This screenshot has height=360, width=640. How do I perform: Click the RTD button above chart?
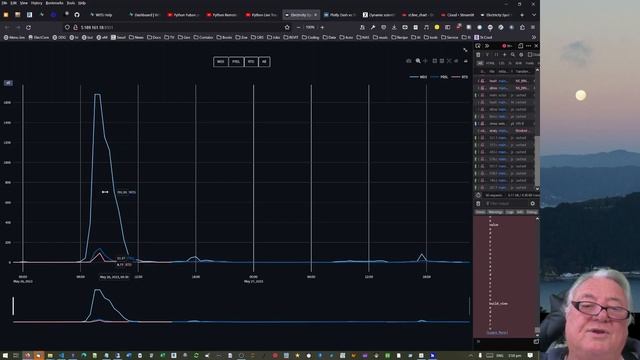[x=251, y=62]
